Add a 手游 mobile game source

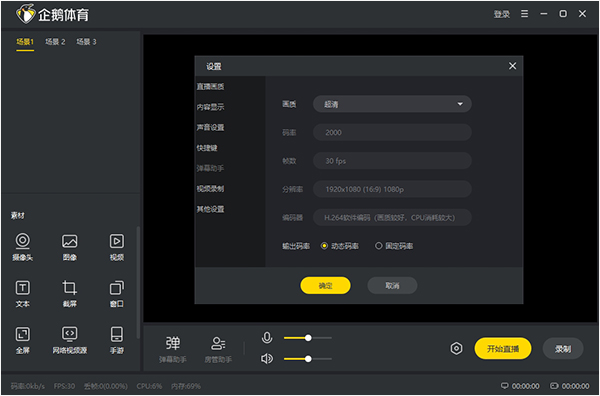pos(117,341)
